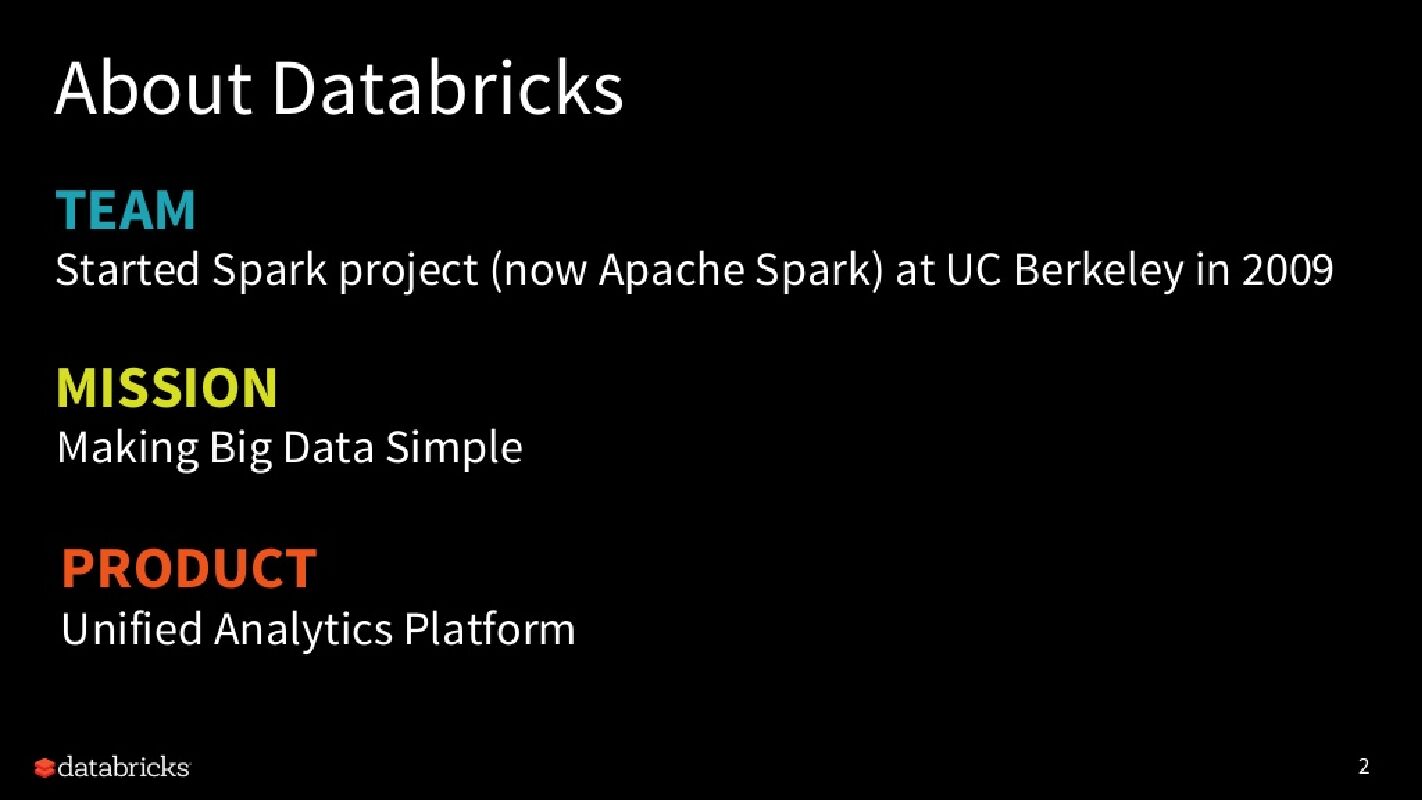Click the red Databricks logo icon
This screenshot has height=800, width=1422.
click(x=44, y=768)
